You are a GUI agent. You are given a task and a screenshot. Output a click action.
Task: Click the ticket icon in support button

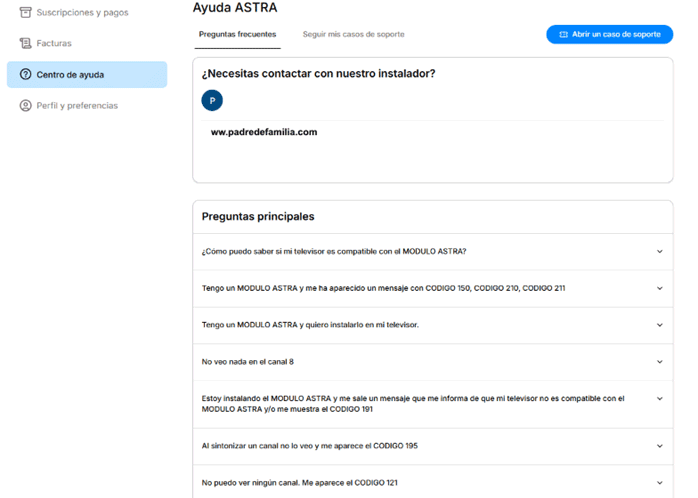pos(564,35)
